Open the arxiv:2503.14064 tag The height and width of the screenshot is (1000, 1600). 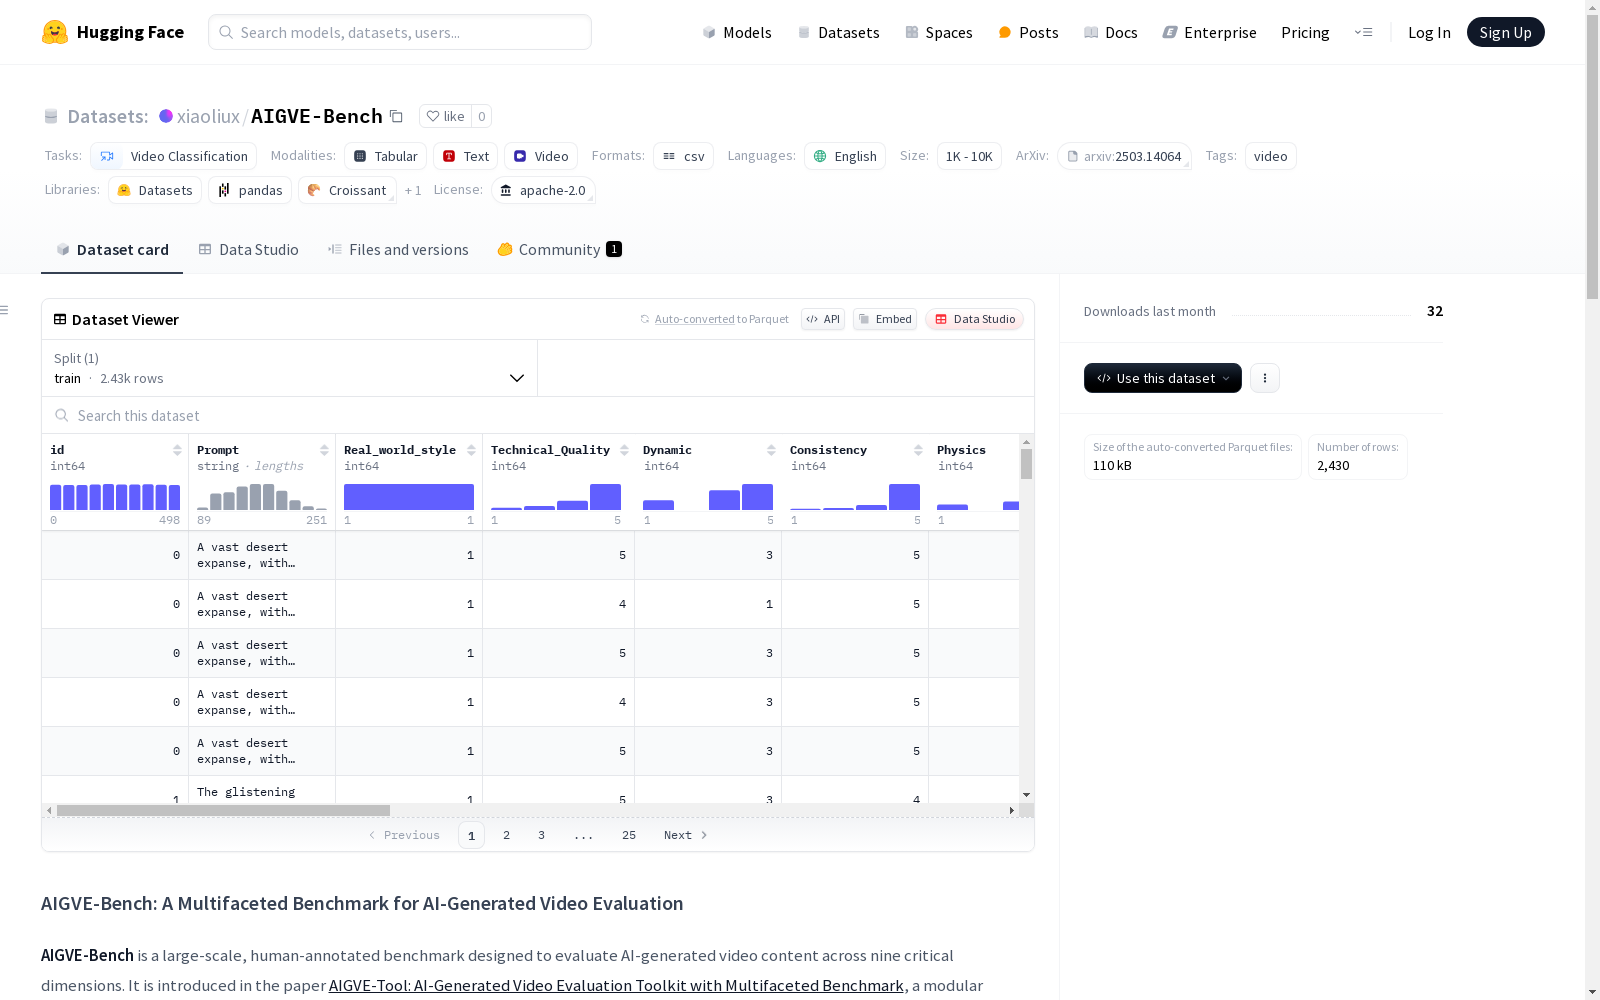pyautogui.click(x=1124, y=156)
